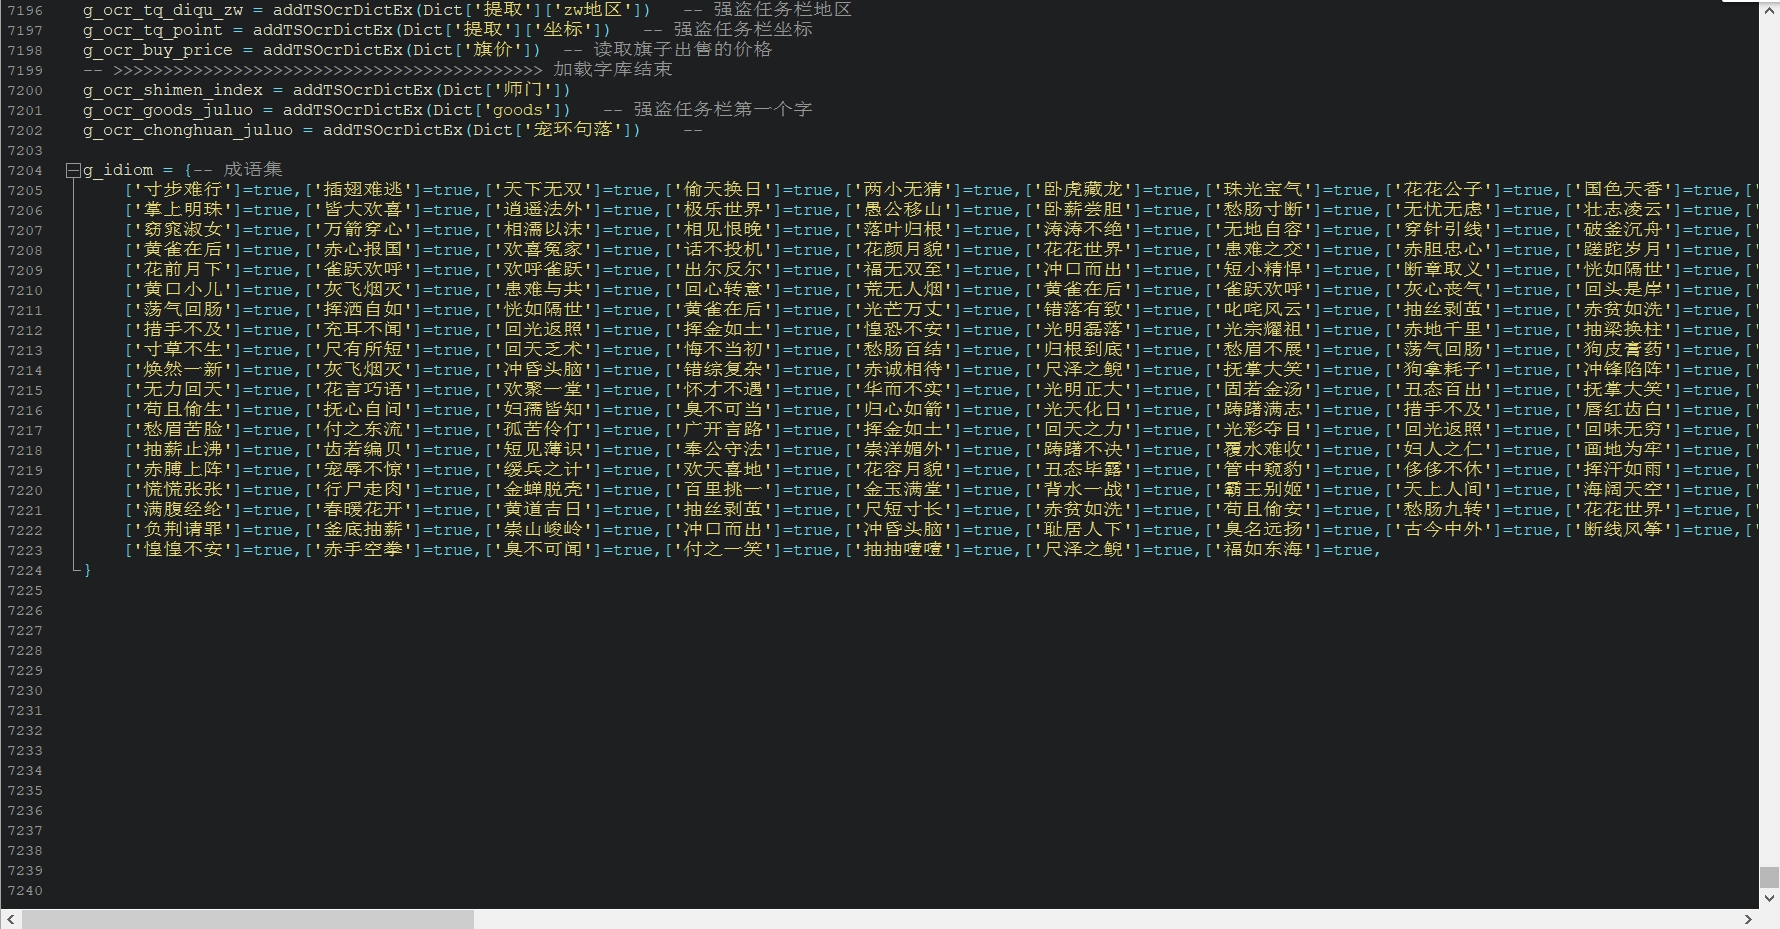Click the closing brace ending g_idiom
This screenshot has height=929, width=1780.
(x=88, y=570)
